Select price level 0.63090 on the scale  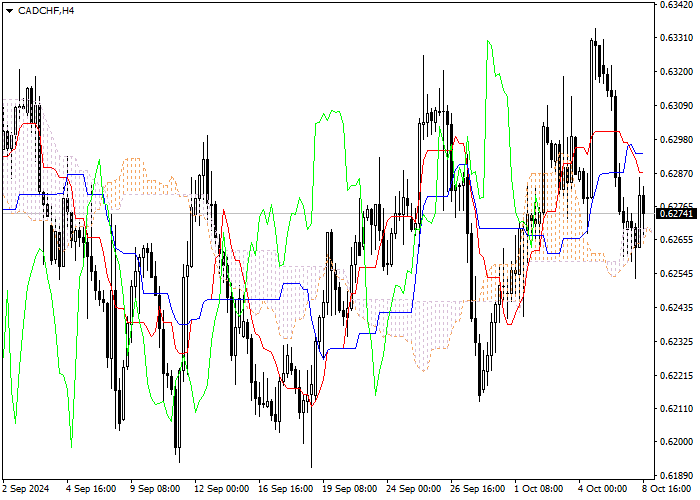pos(676,106)
